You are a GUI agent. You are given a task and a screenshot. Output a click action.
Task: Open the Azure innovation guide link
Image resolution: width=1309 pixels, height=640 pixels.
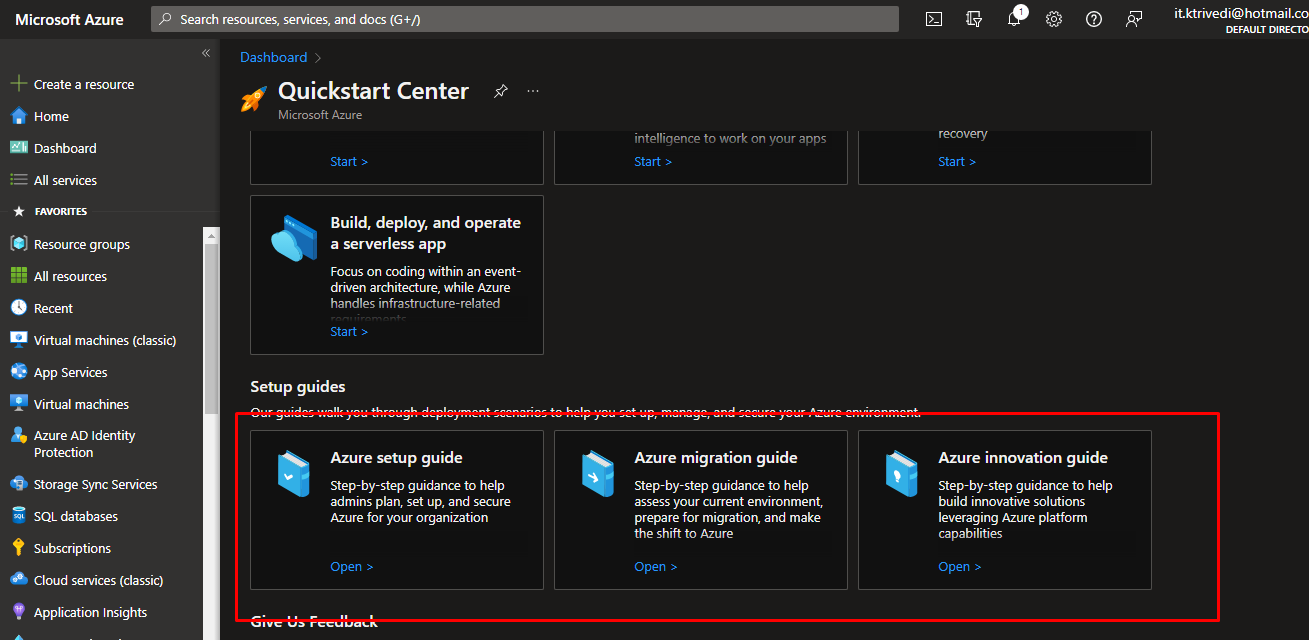[x=959, y=567]
